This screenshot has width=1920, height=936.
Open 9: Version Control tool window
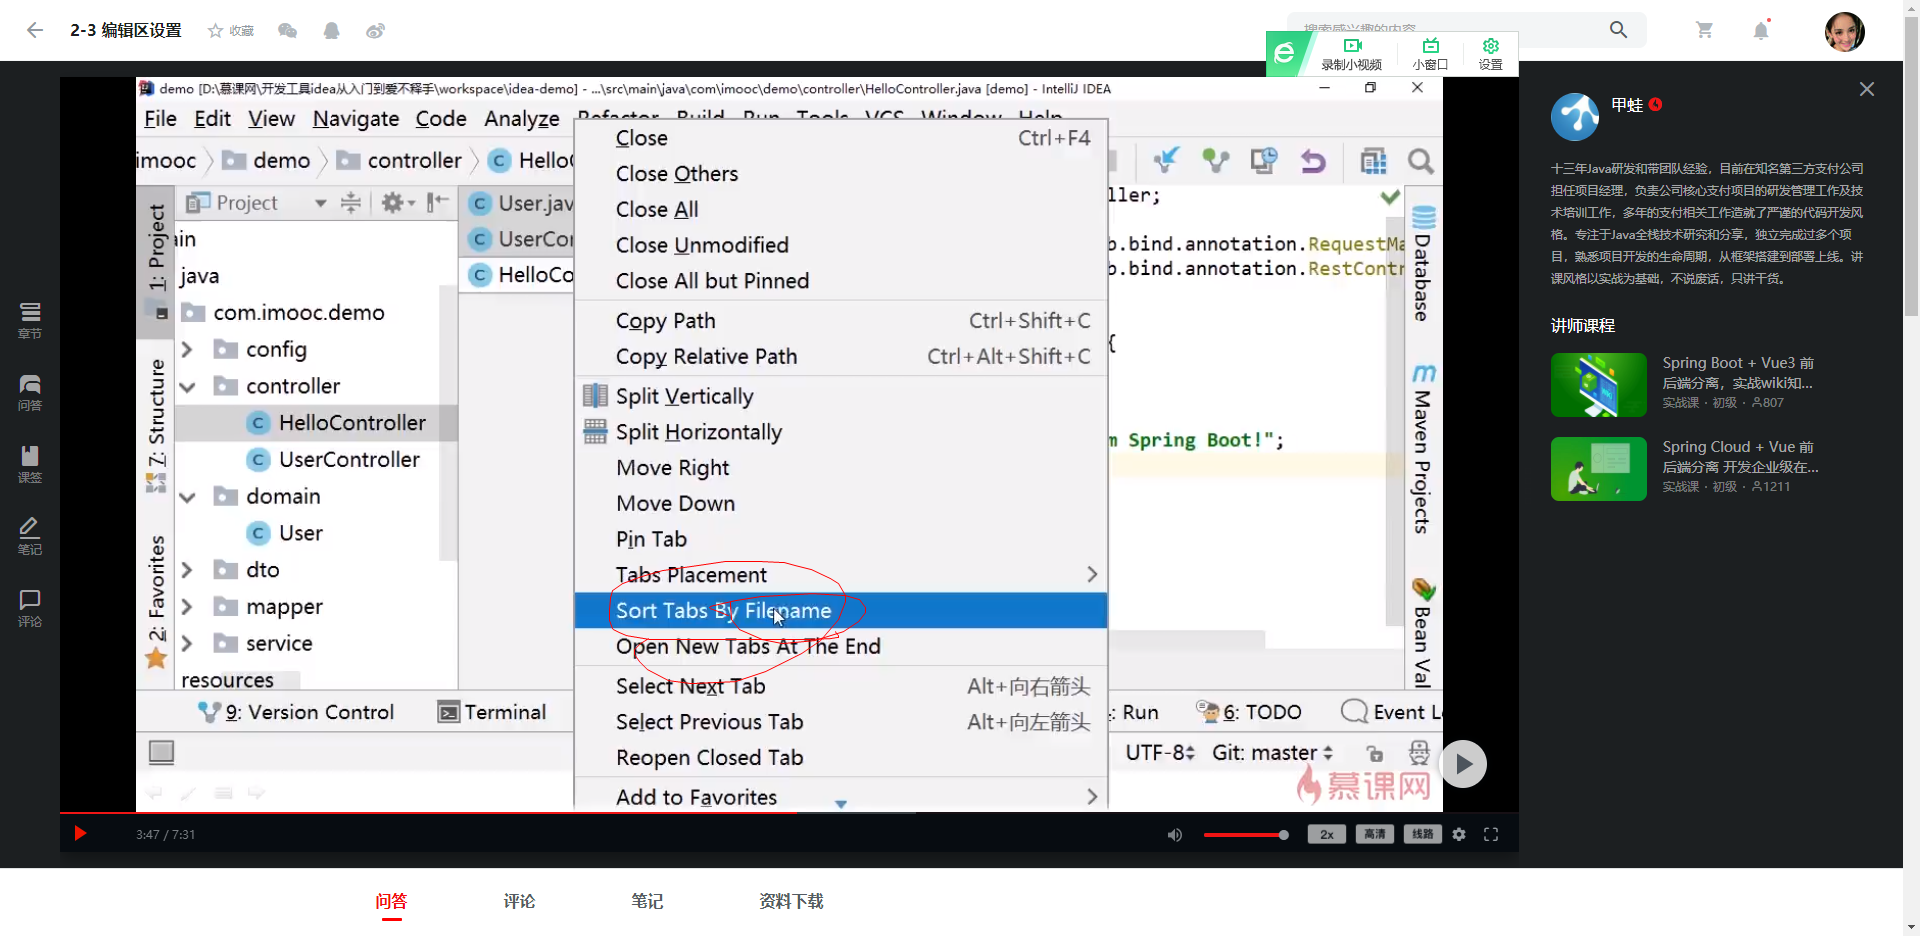pos(296,712)
